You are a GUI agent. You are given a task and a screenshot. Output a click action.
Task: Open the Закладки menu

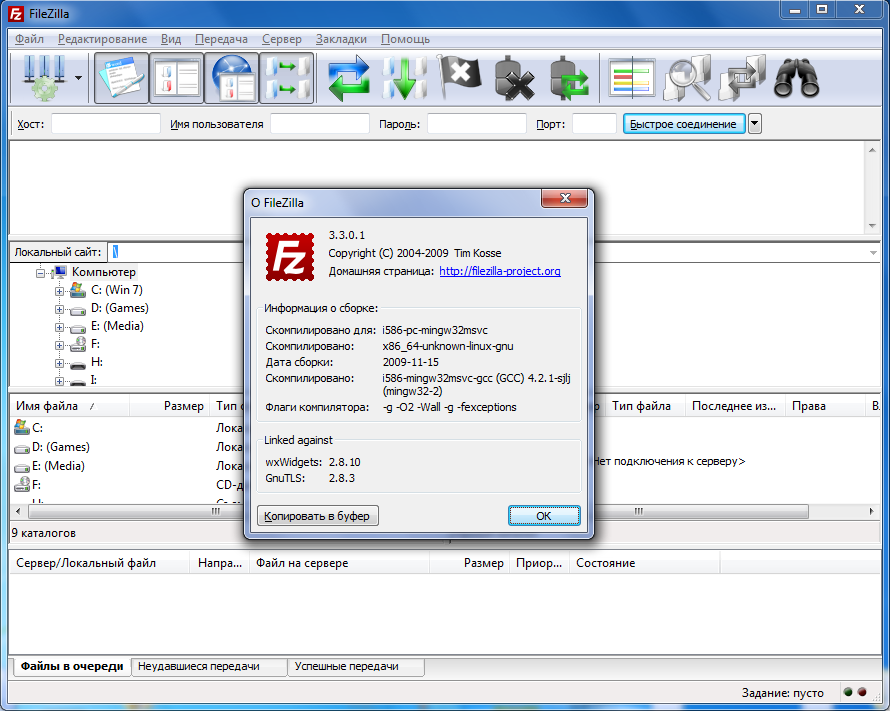[x=341, y=39]
